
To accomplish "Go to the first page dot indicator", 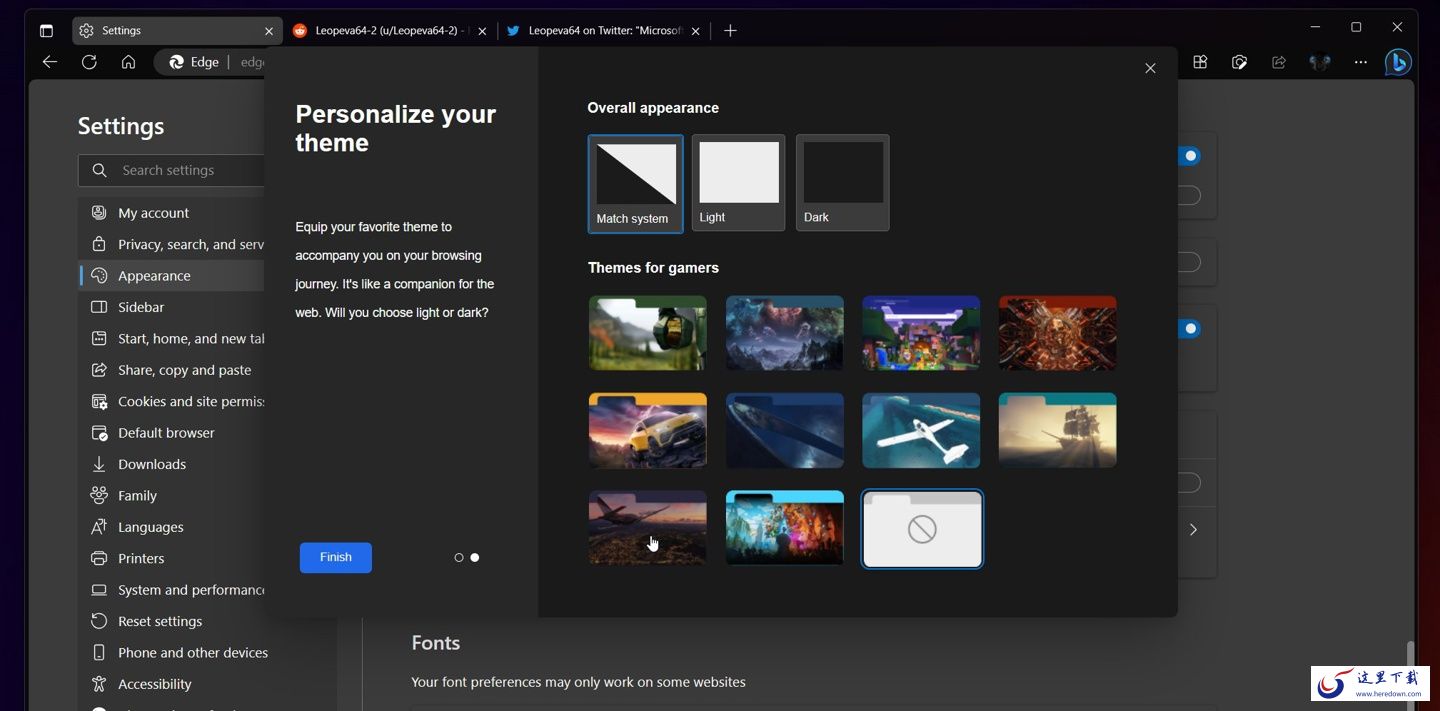I will pos(459,558).
